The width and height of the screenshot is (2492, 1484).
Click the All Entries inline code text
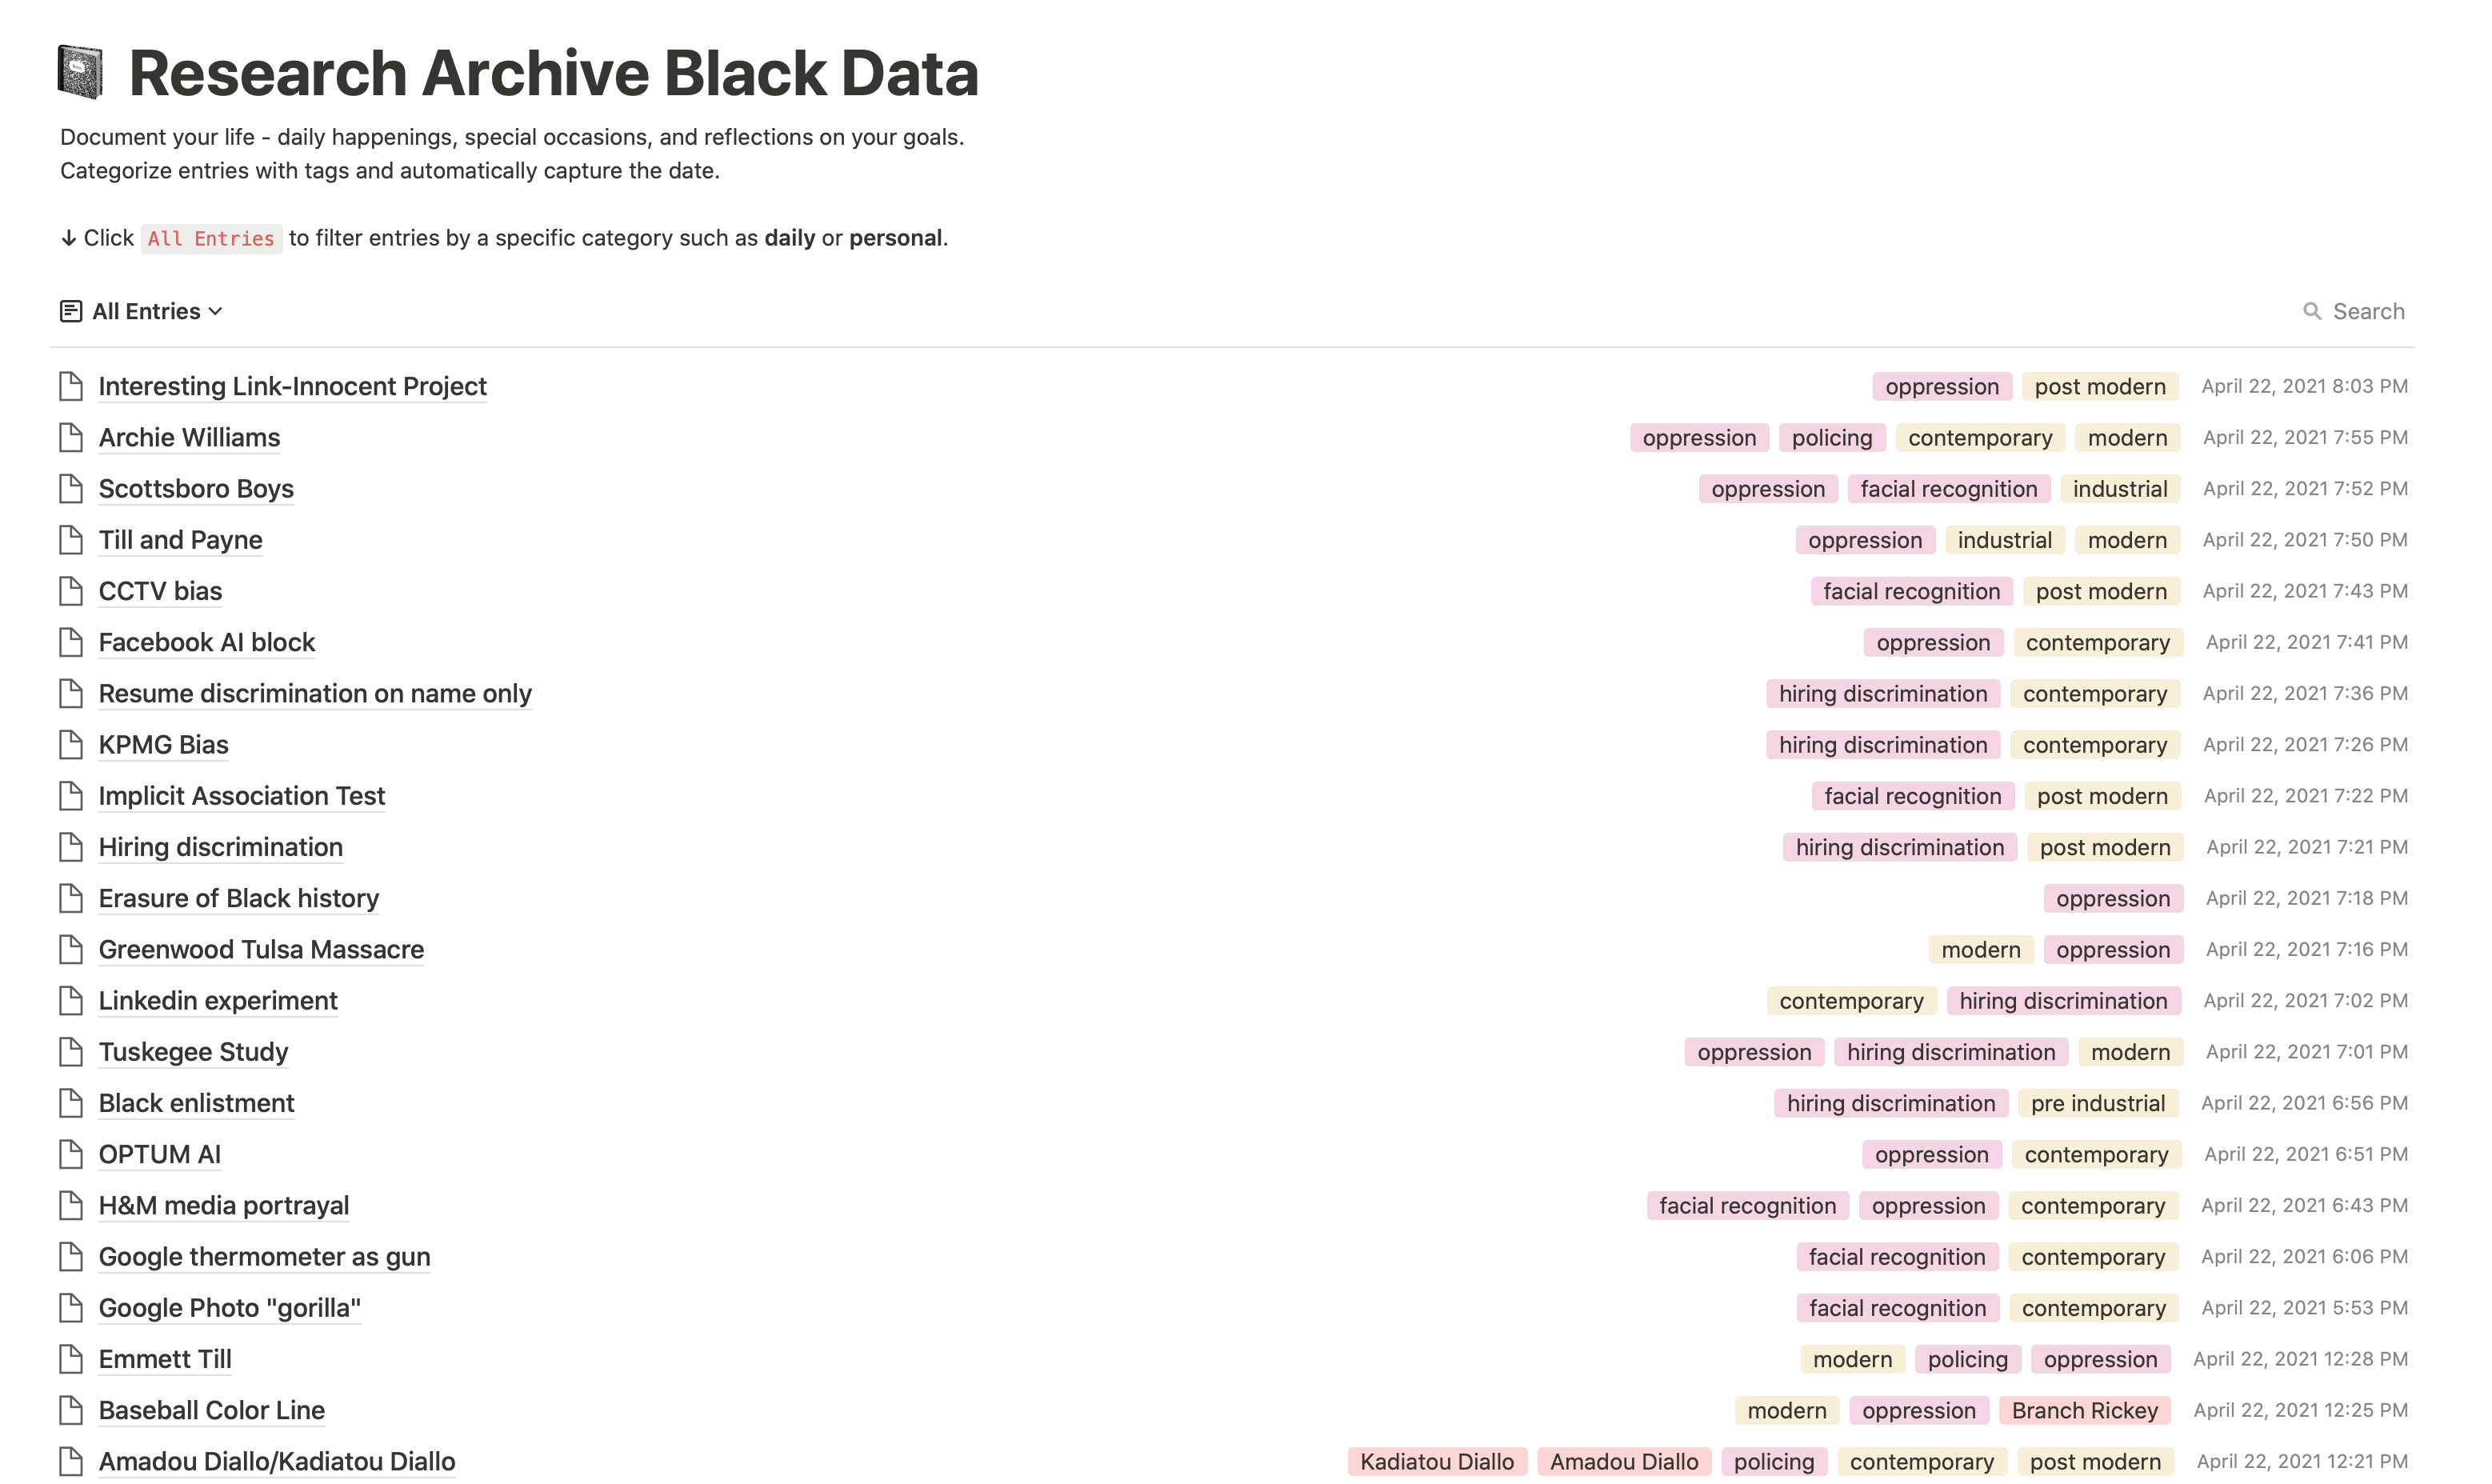coord(211,239)
